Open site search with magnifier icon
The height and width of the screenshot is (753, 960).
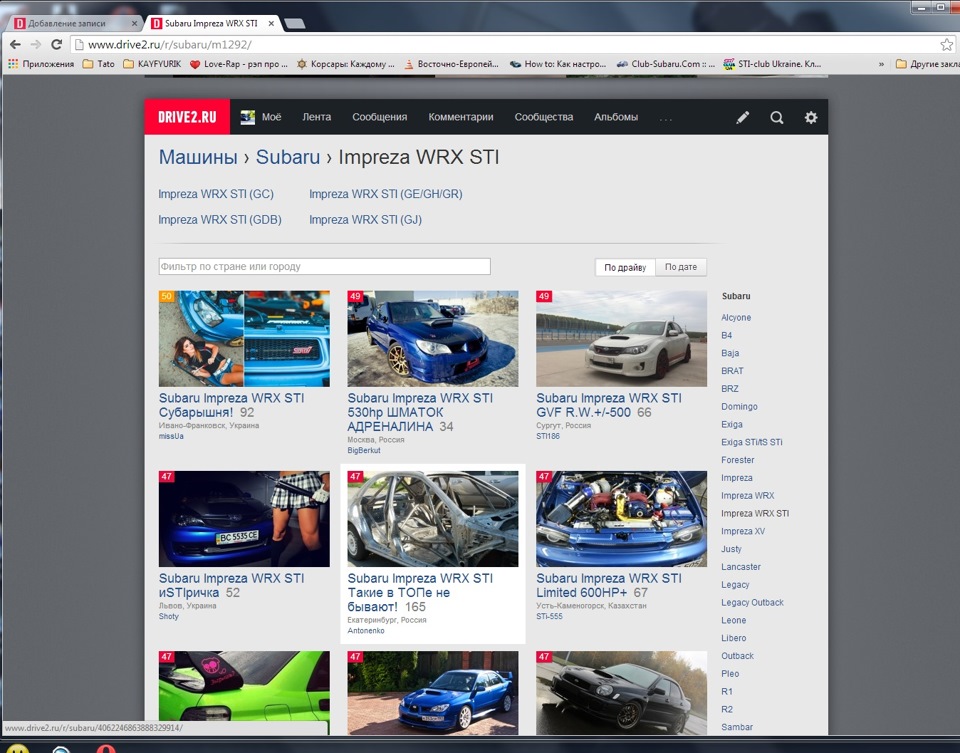(777, 117)
